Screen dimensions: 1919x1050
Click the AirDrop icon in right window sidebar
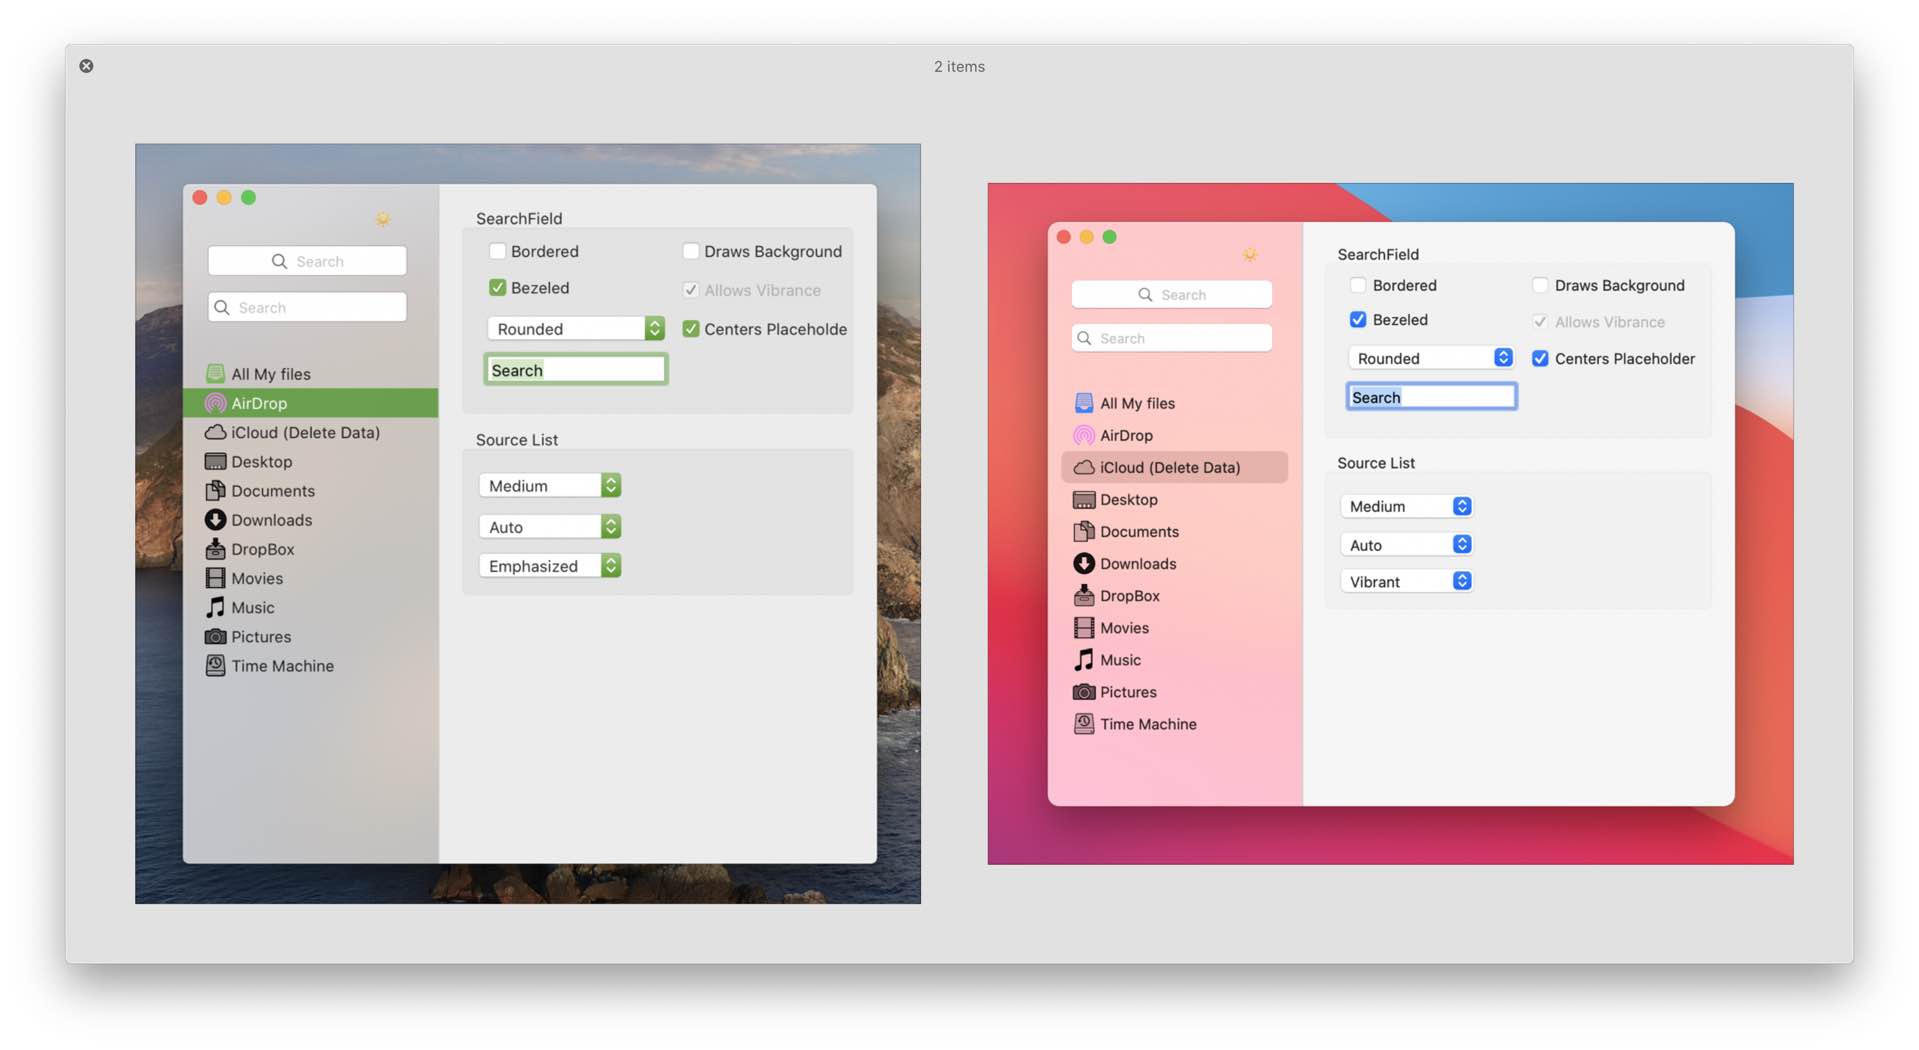pyautogui.click(x=1084, y=435)
